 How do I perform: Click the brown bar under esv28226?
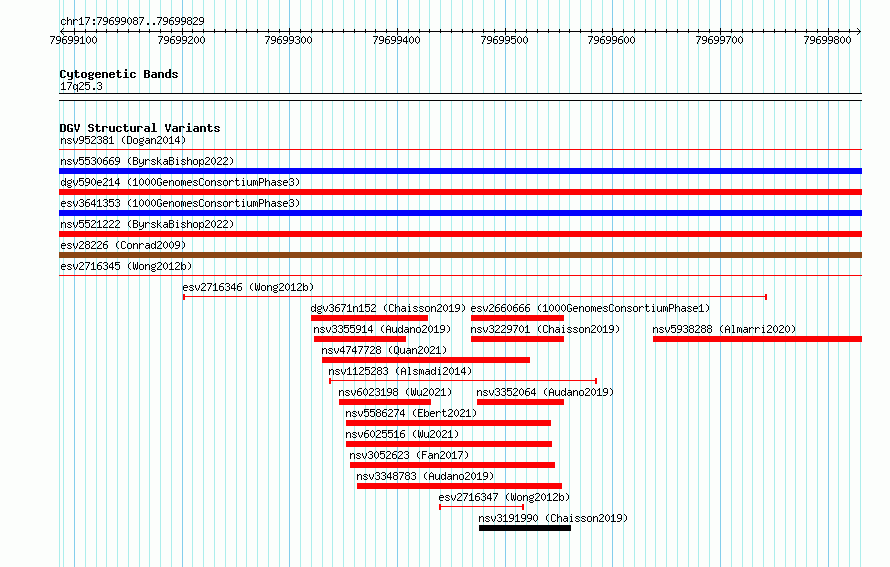460,255
